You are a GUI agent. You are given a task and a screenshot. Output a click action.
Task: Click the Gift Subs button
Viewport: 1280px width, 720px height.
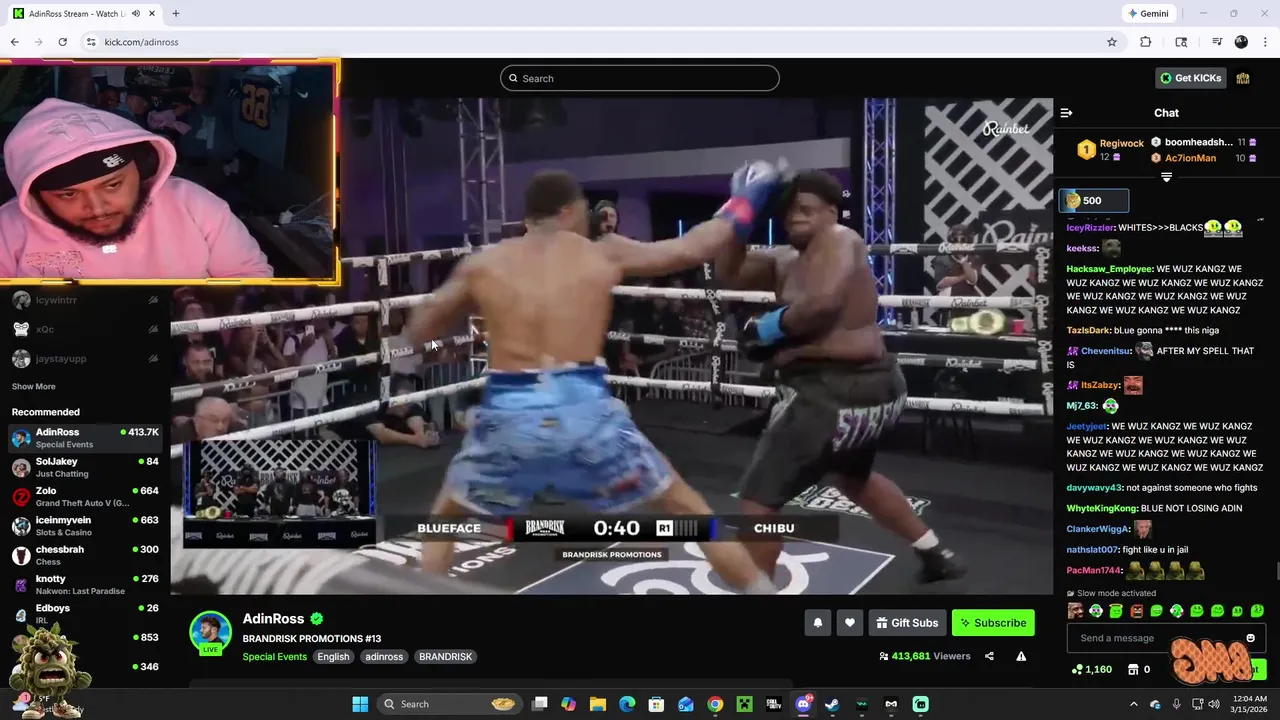pyautogui.click(x=907, y=623)
